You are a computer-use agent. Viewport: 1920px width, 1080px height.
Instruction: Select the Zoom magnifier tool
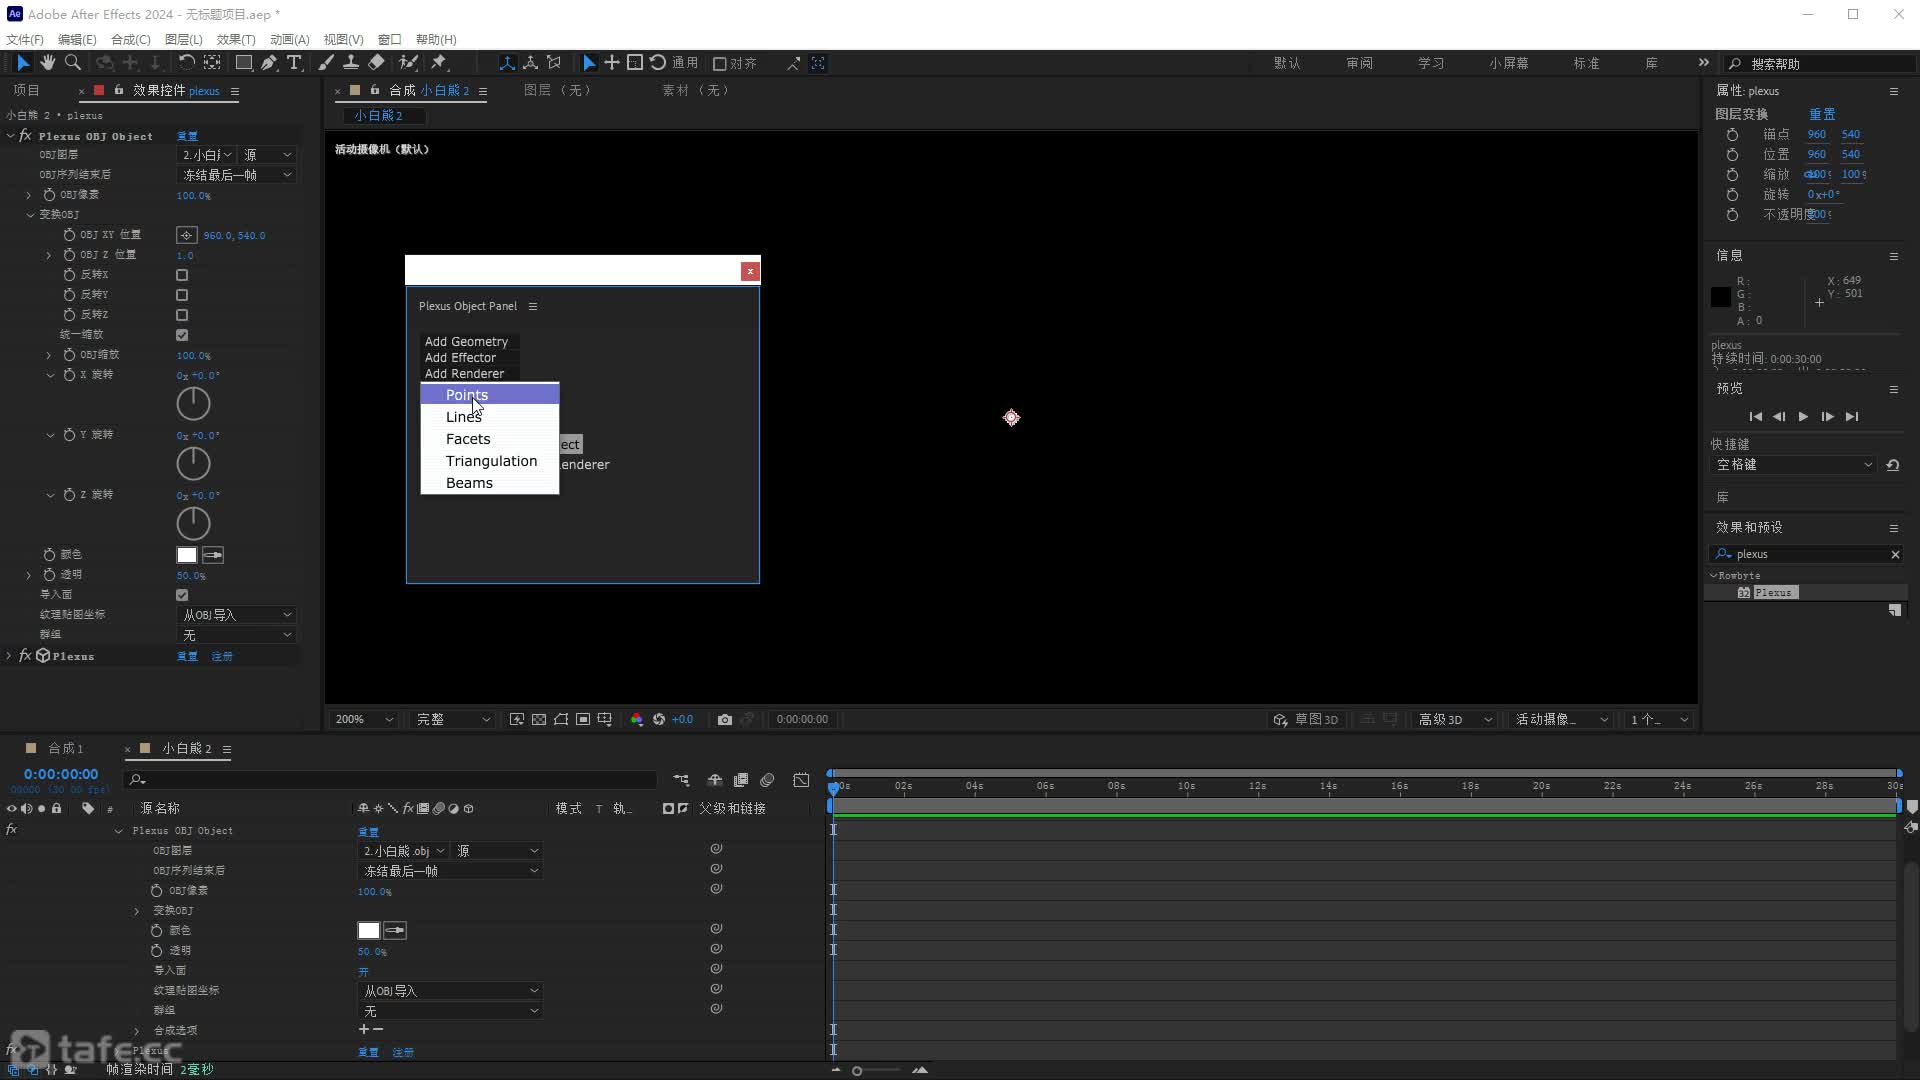point(72,63)
